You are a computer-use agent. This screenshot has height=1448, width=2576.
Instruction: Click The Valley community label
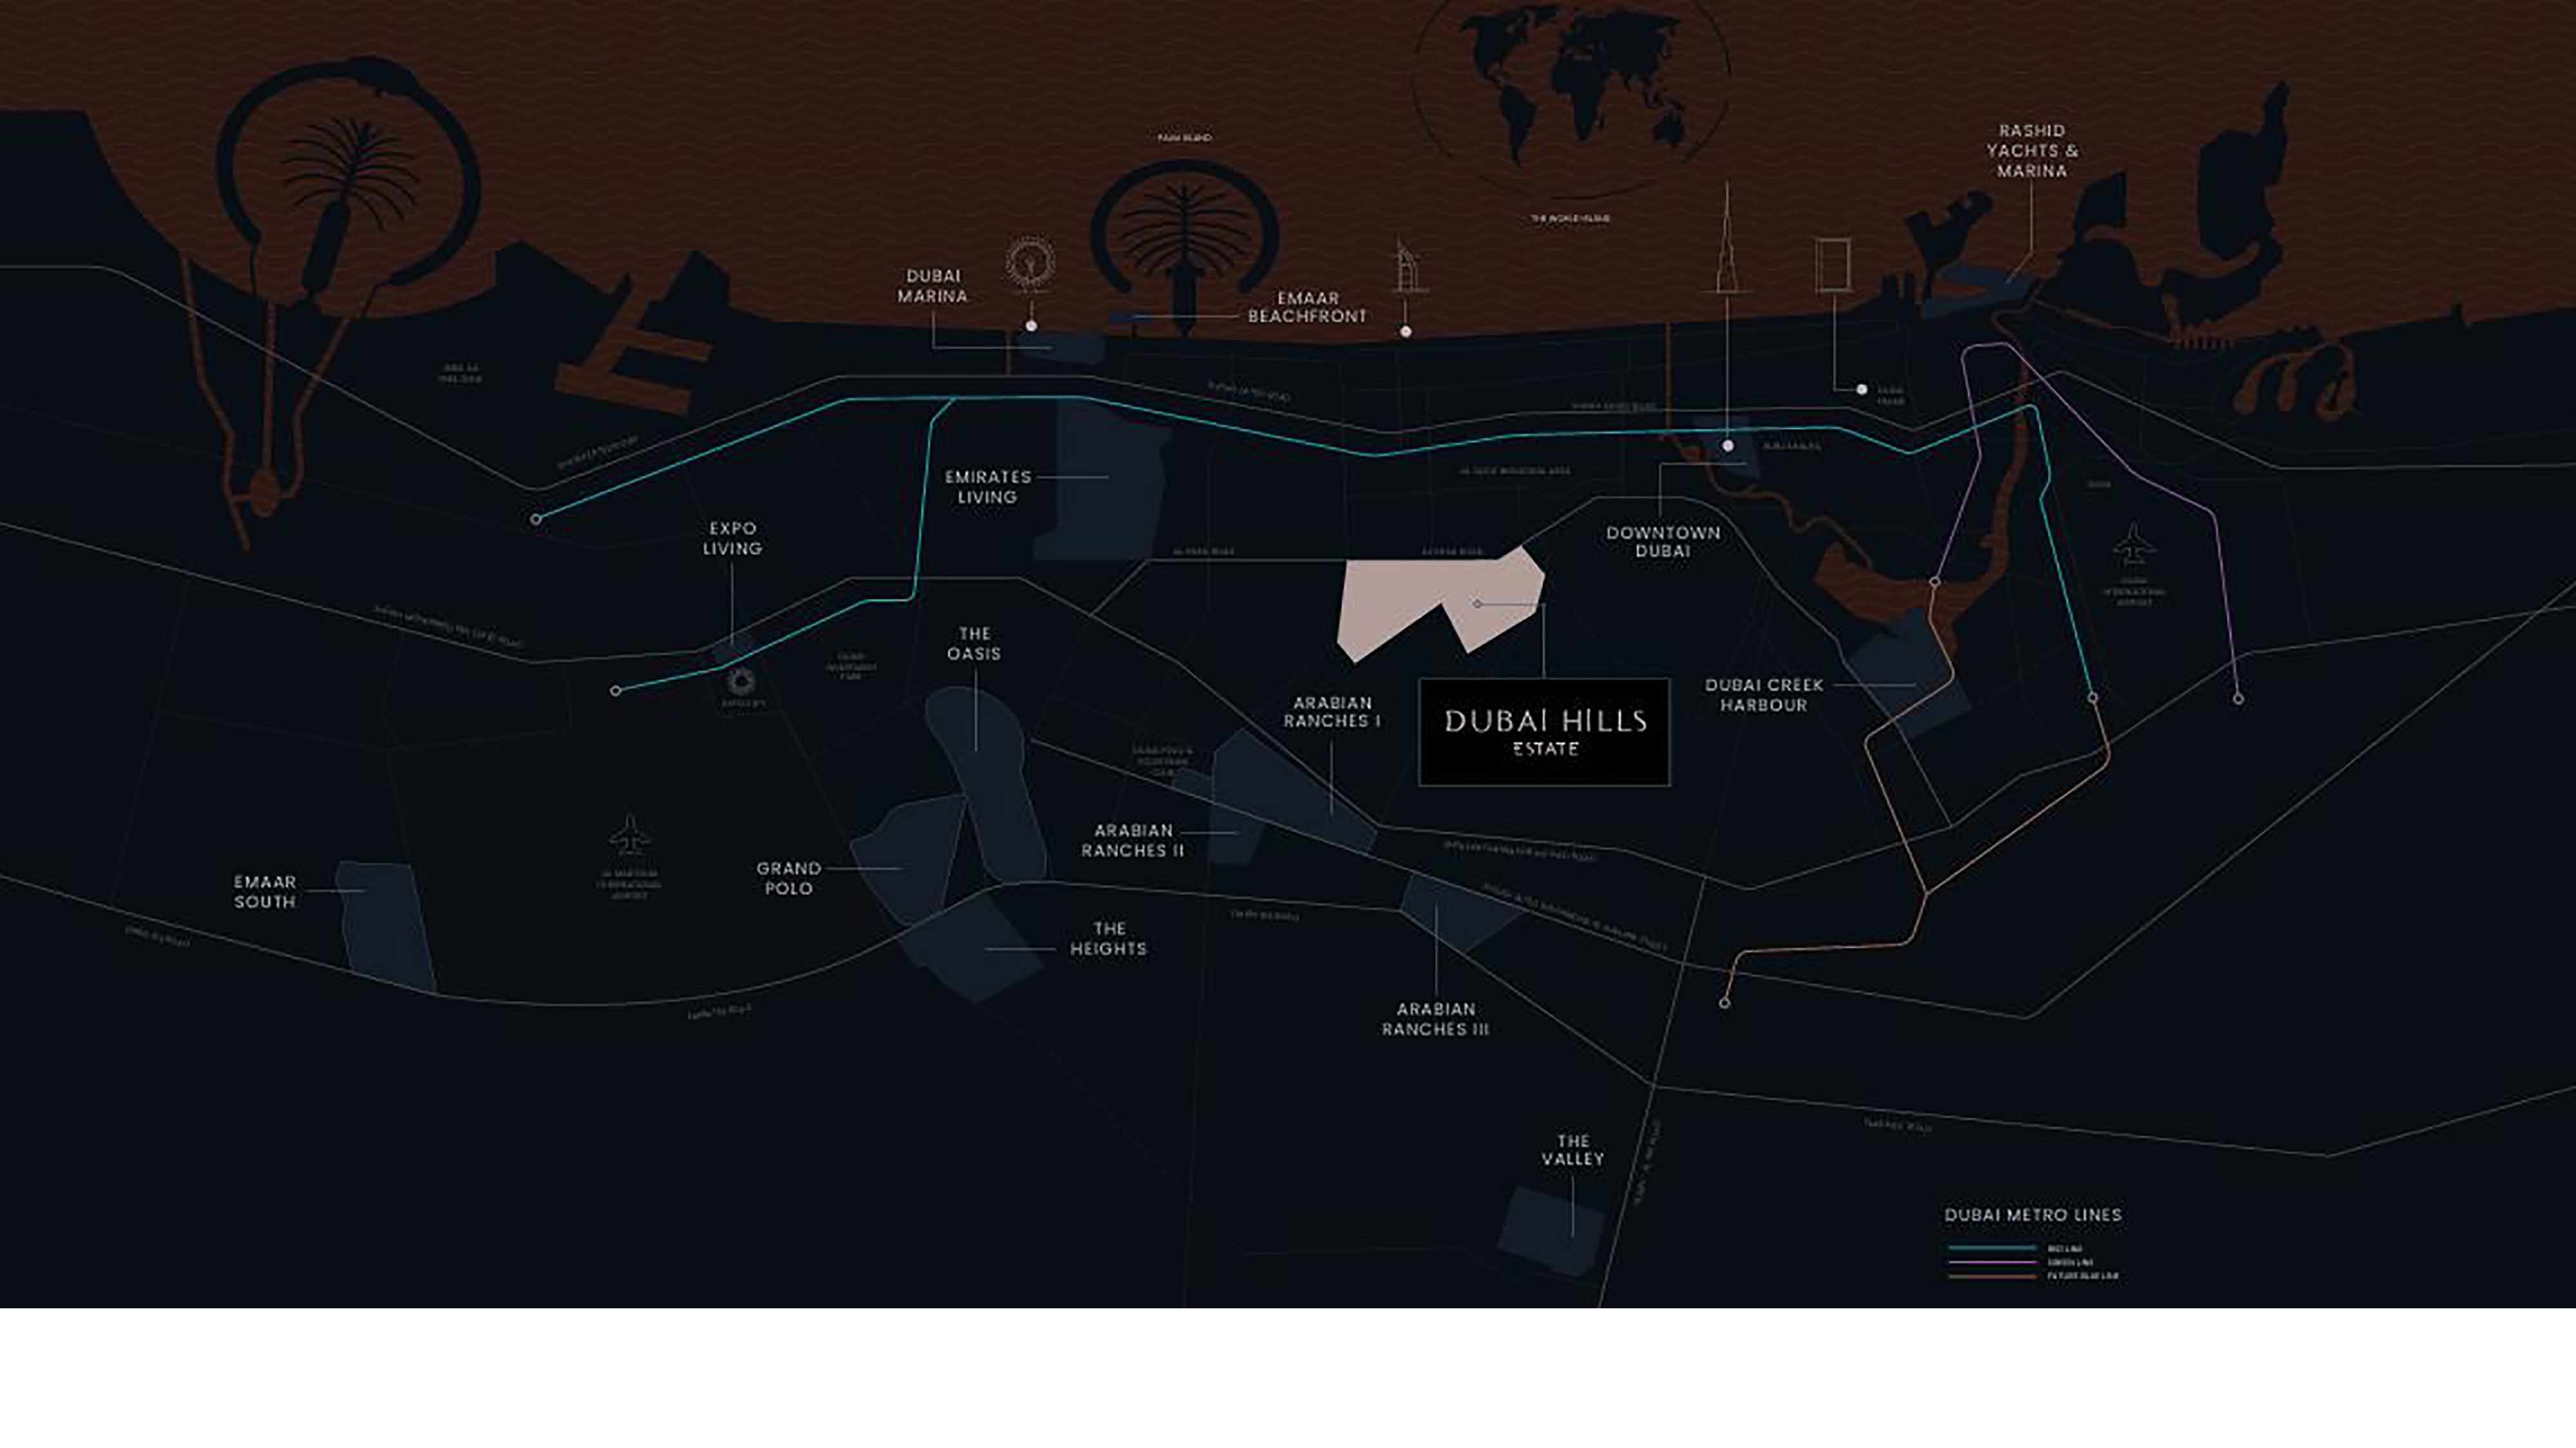[x=1572, y=1149]
